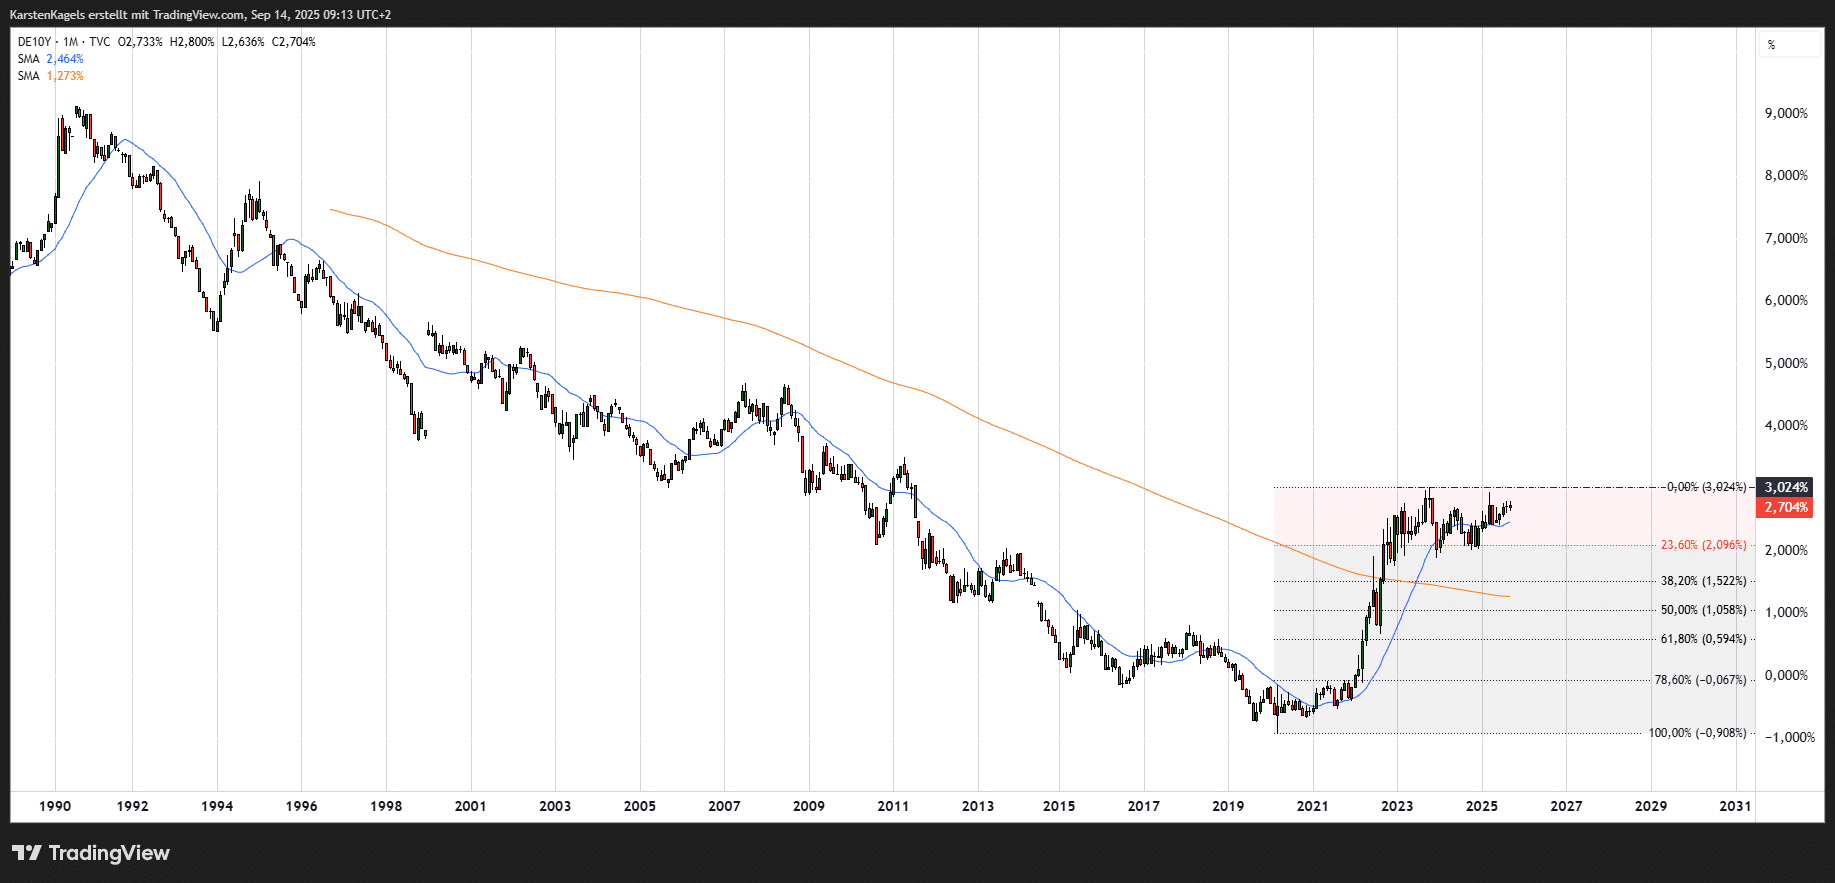1835x883 pixels.
Task: Click the TVC exchange label in legend
Action: coord(100,42)
